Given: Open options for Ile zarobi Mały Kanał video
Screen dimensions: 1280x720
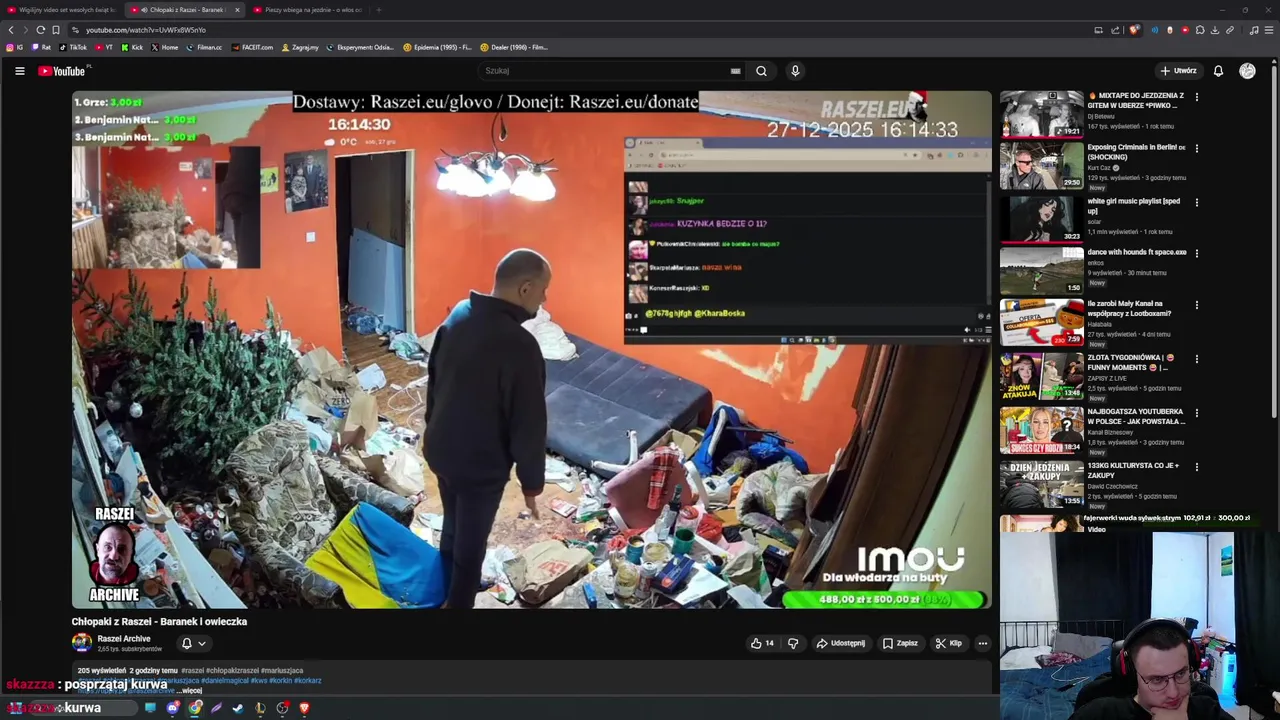Looking at the screenshot, I should 1197,305.
